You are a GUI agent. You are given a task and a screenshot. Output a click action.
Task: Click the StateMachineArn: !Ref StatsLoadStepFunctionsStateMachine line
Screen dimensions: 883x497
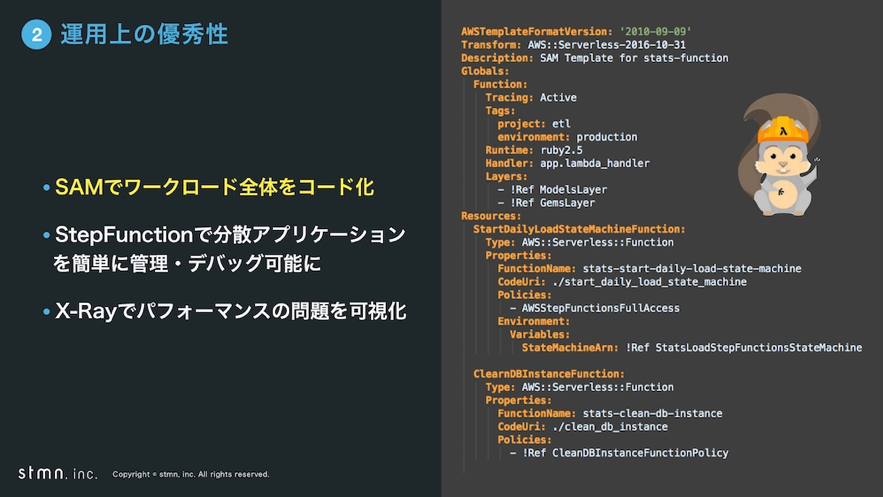coord(692,348)
